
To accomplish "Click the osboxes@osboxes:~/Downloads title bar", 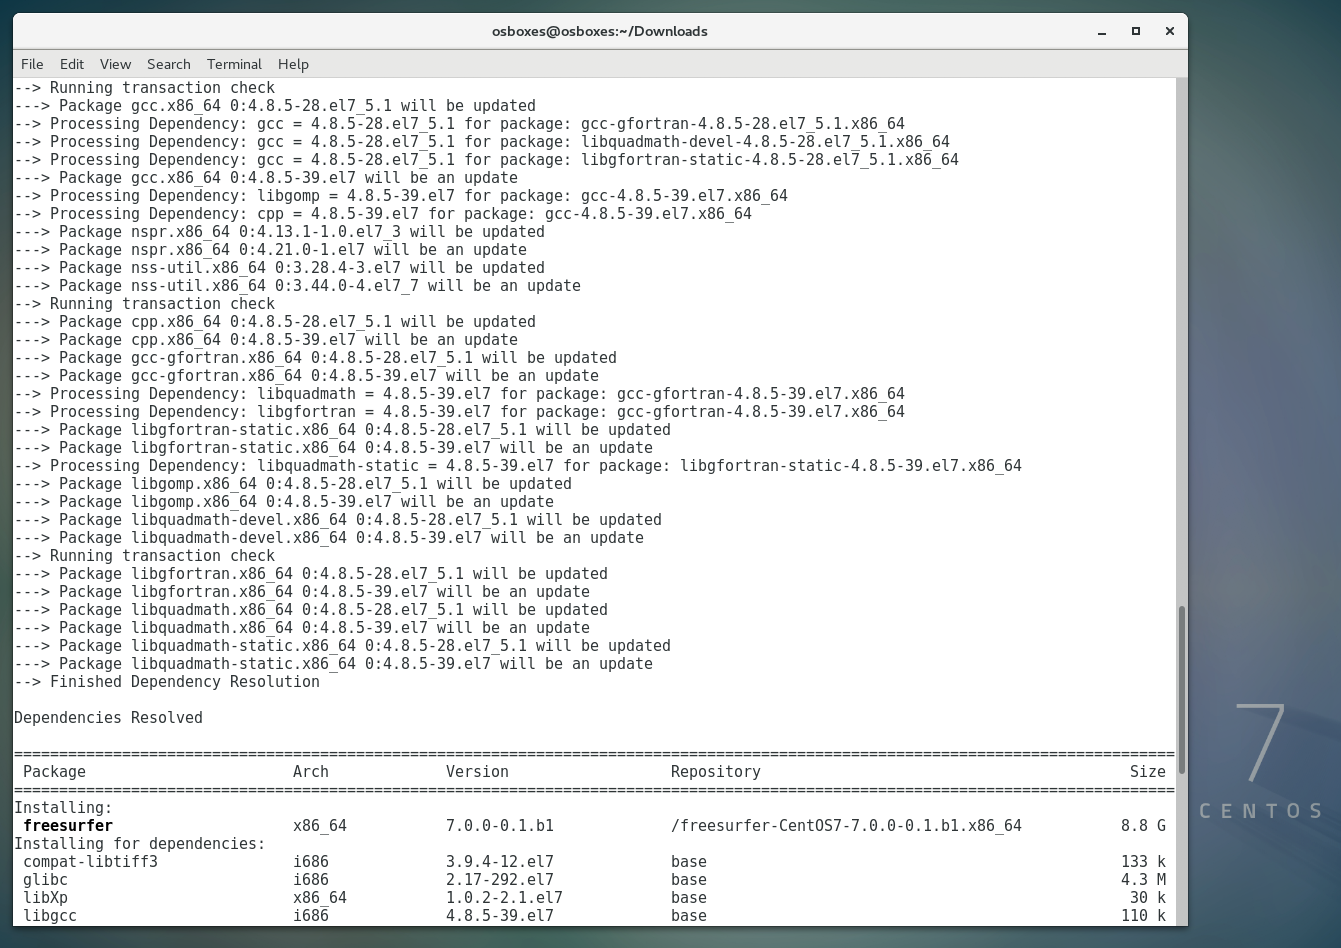I will [599, 31].
